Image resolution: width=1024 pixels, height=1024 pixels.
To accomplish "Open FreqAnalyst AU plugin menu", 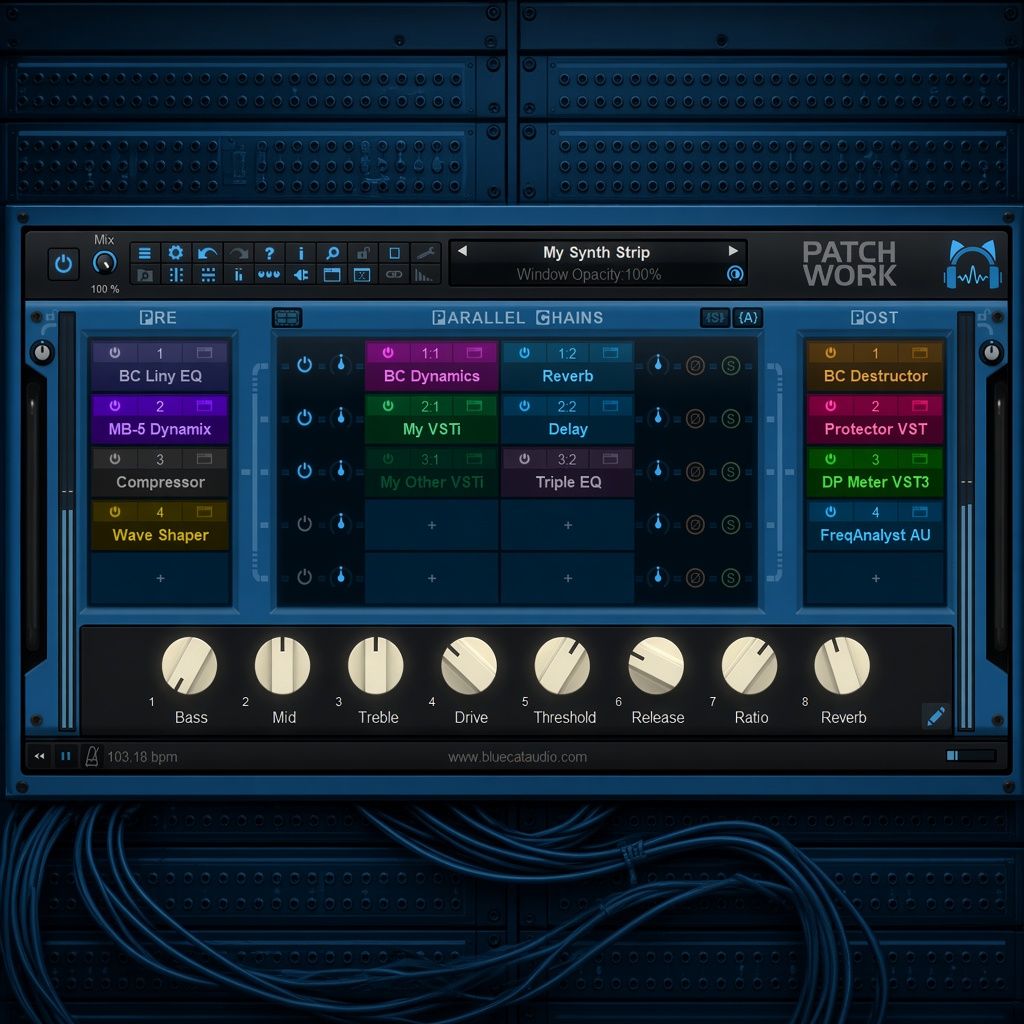I will point(875,535).
